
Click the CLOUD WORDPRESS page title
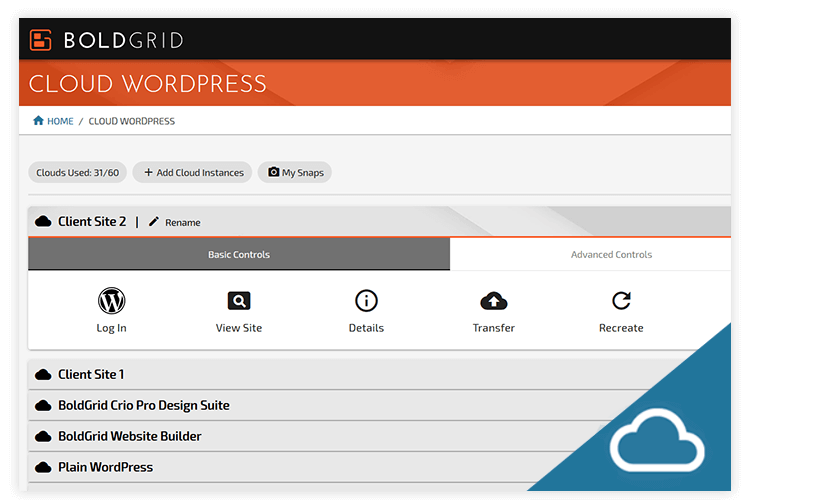[x=148, y=83]
